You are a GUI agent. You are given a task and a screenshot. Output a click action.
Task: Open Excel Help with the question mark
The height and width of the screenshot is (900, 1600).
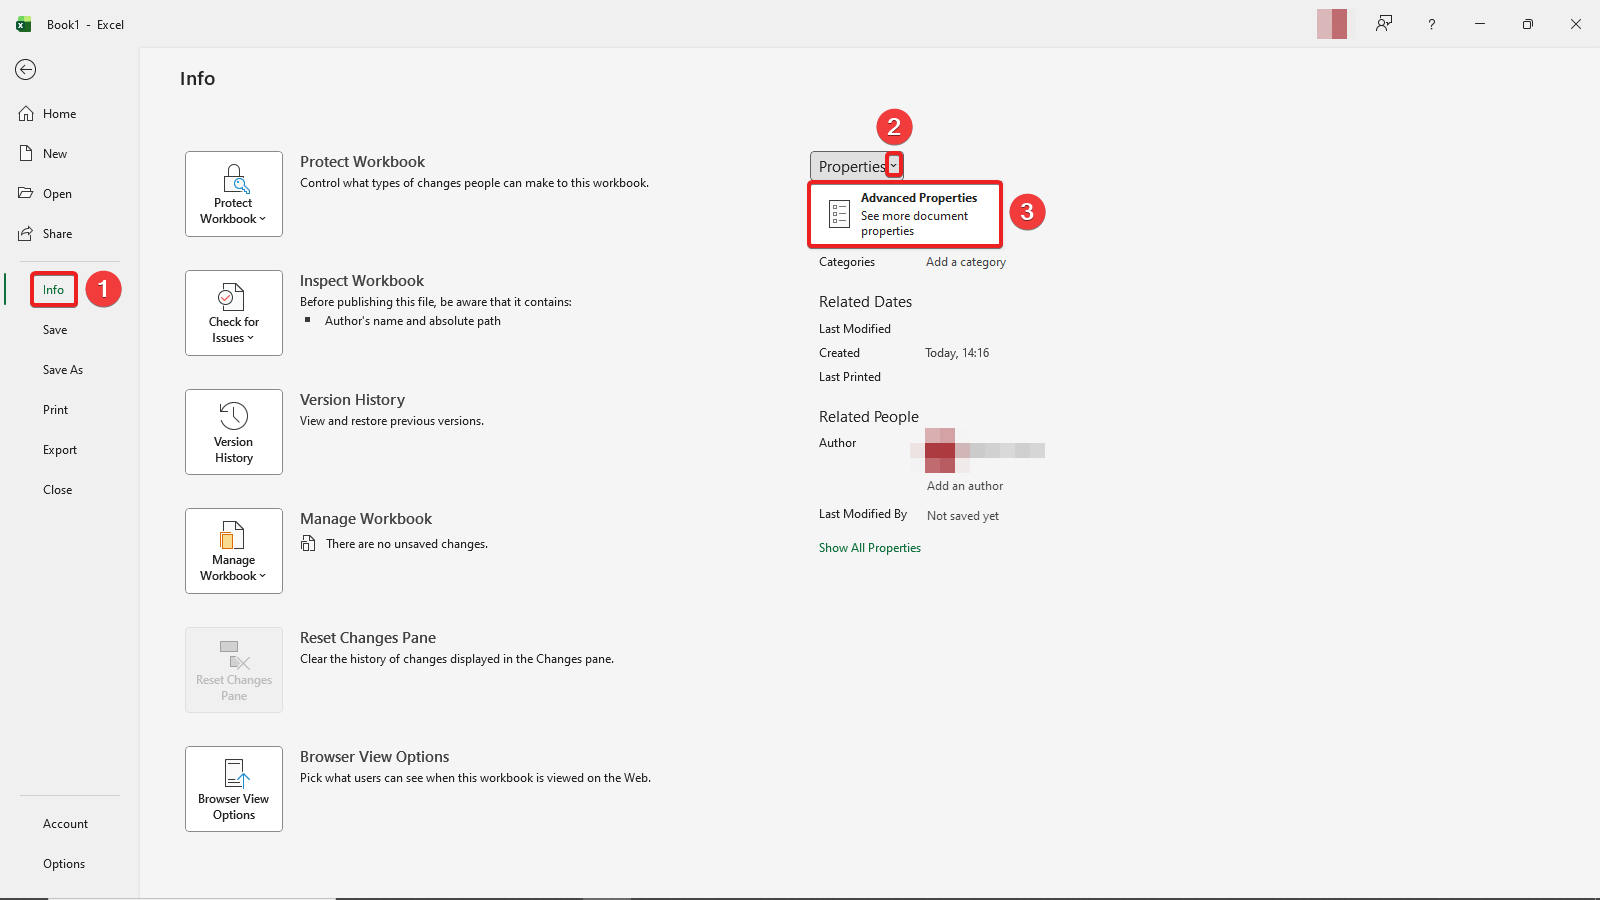(1431, 23)
